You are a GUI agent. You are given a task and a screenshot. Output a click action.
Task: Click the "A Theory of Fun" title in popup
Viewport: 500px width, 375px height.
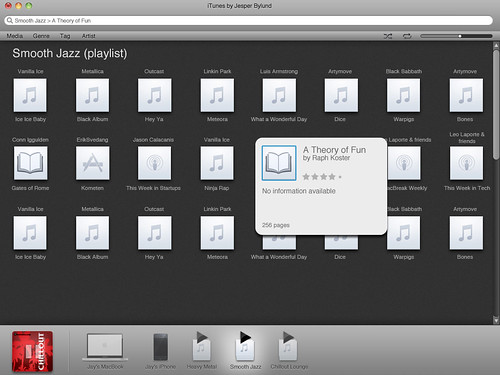[x=334, y=150]
